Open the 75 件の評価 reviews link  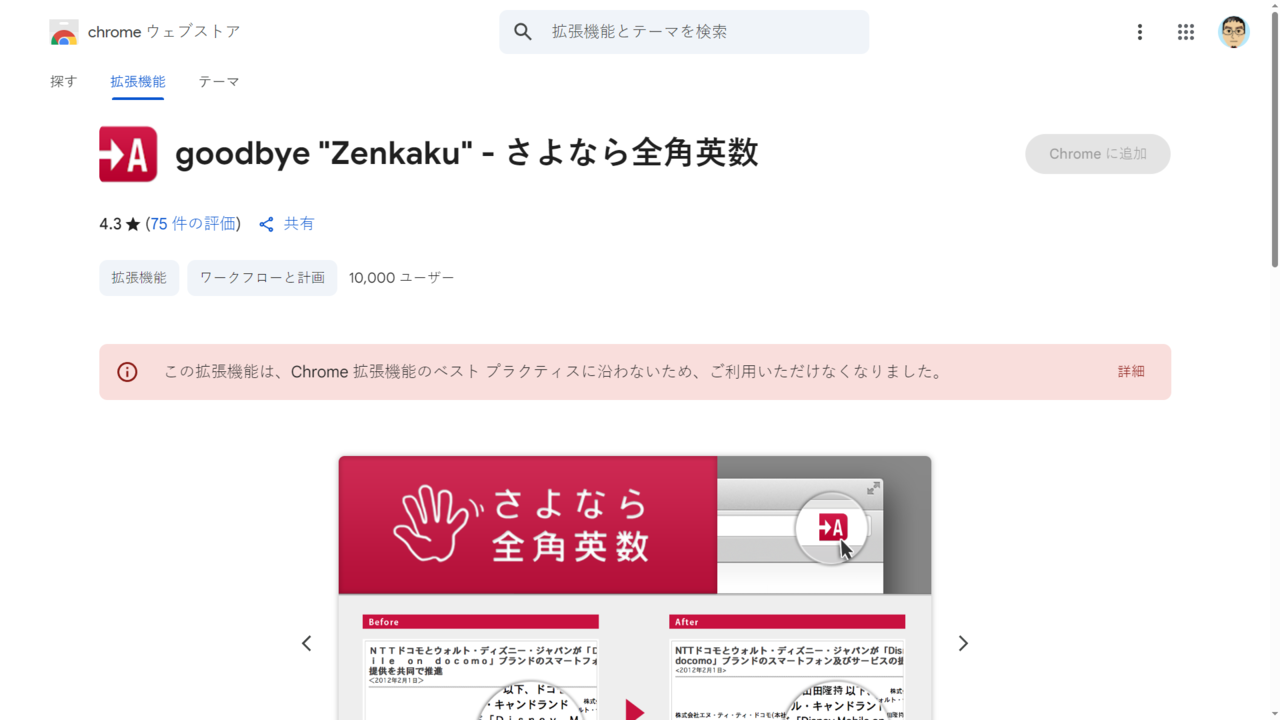point(195,224)
